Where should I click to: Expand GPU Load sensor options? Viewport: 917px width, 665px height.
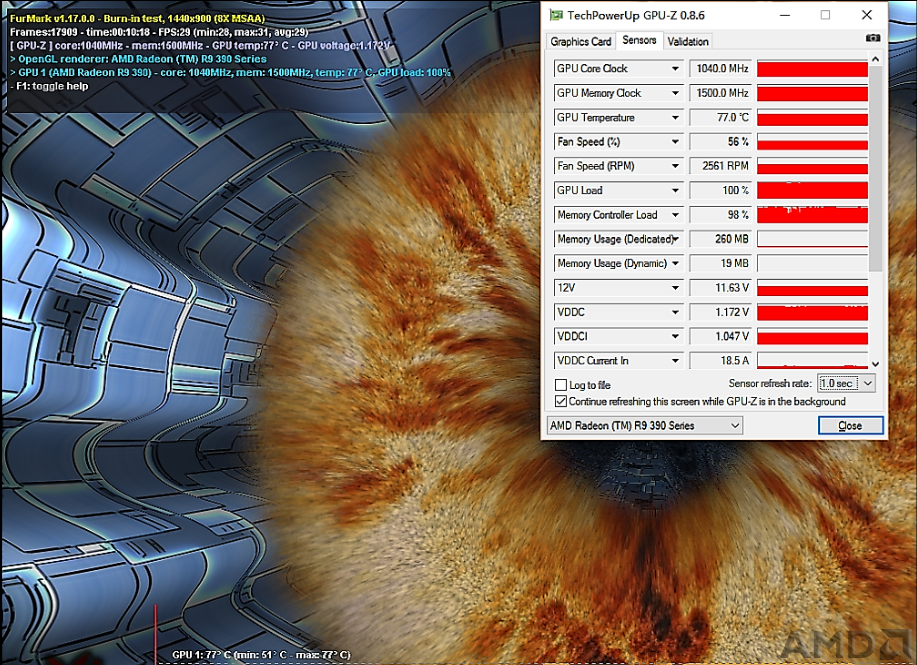[x=675, y=191]
